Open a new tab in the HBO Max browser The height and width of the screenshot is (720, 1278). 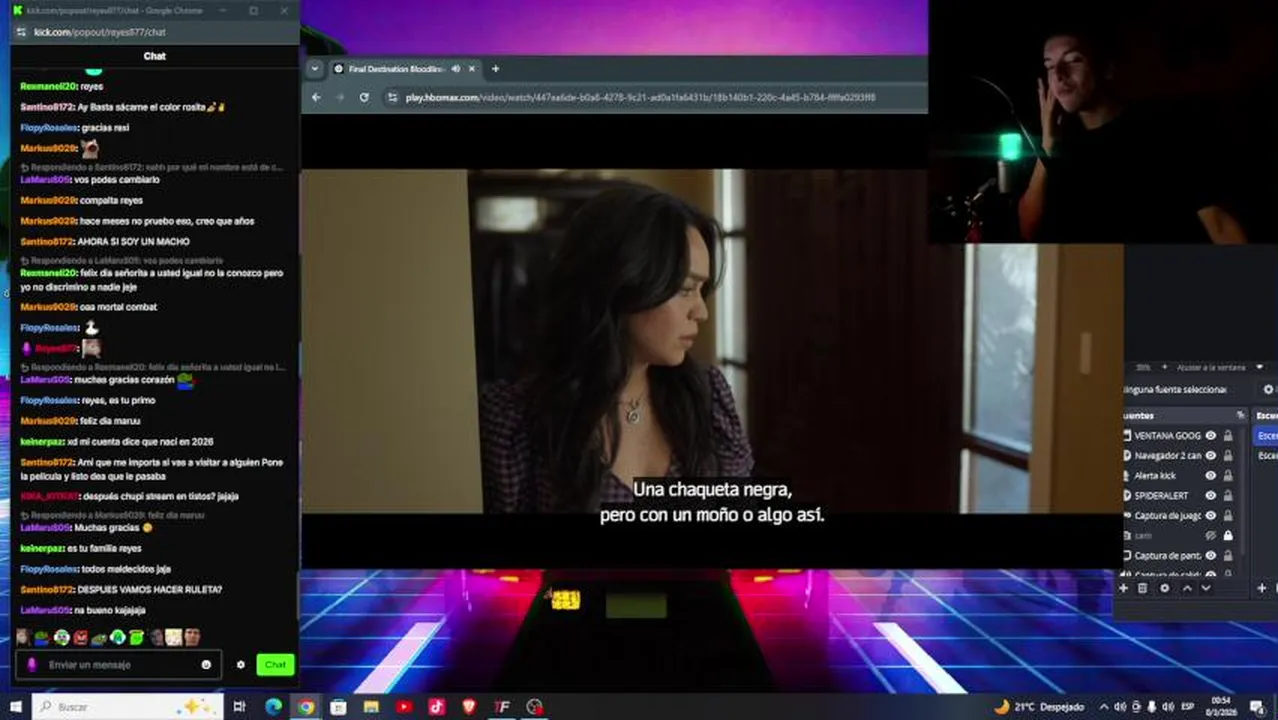coord(495,69)
